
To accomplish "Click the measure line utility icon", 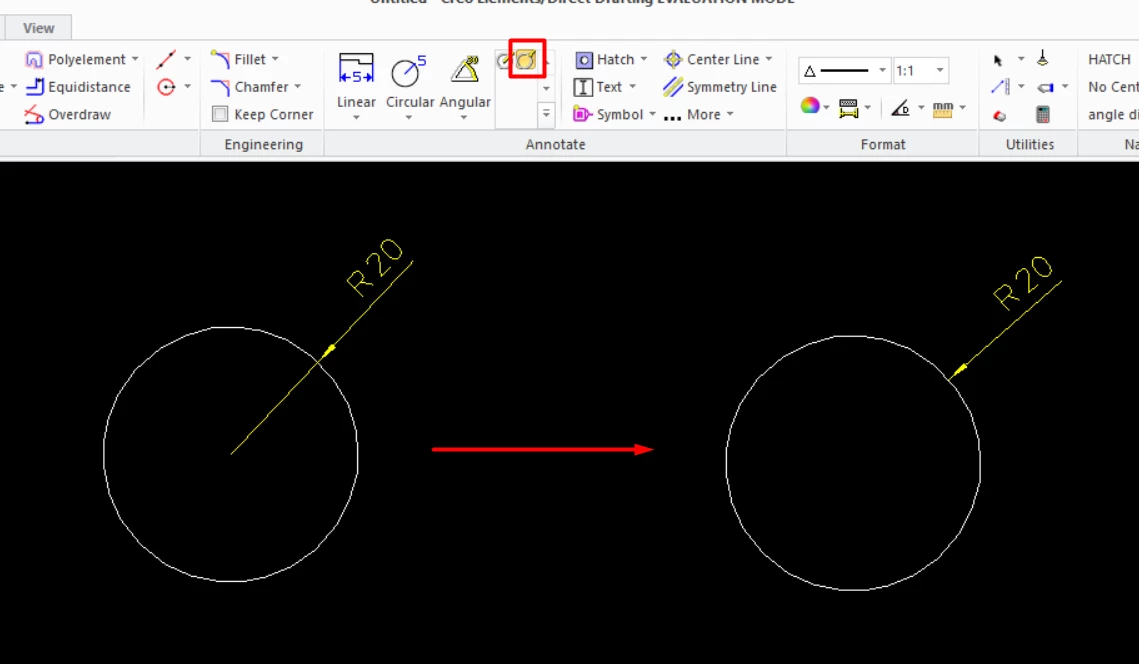I will [1000, 87].
